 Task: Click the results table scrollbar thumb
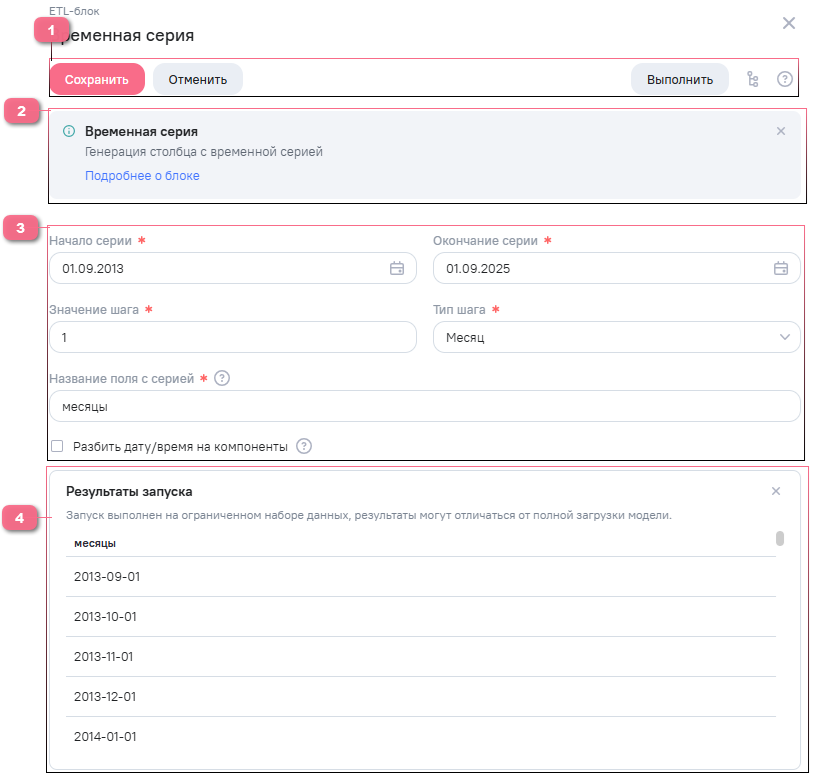pyautogui.click(x=780, y=539)
